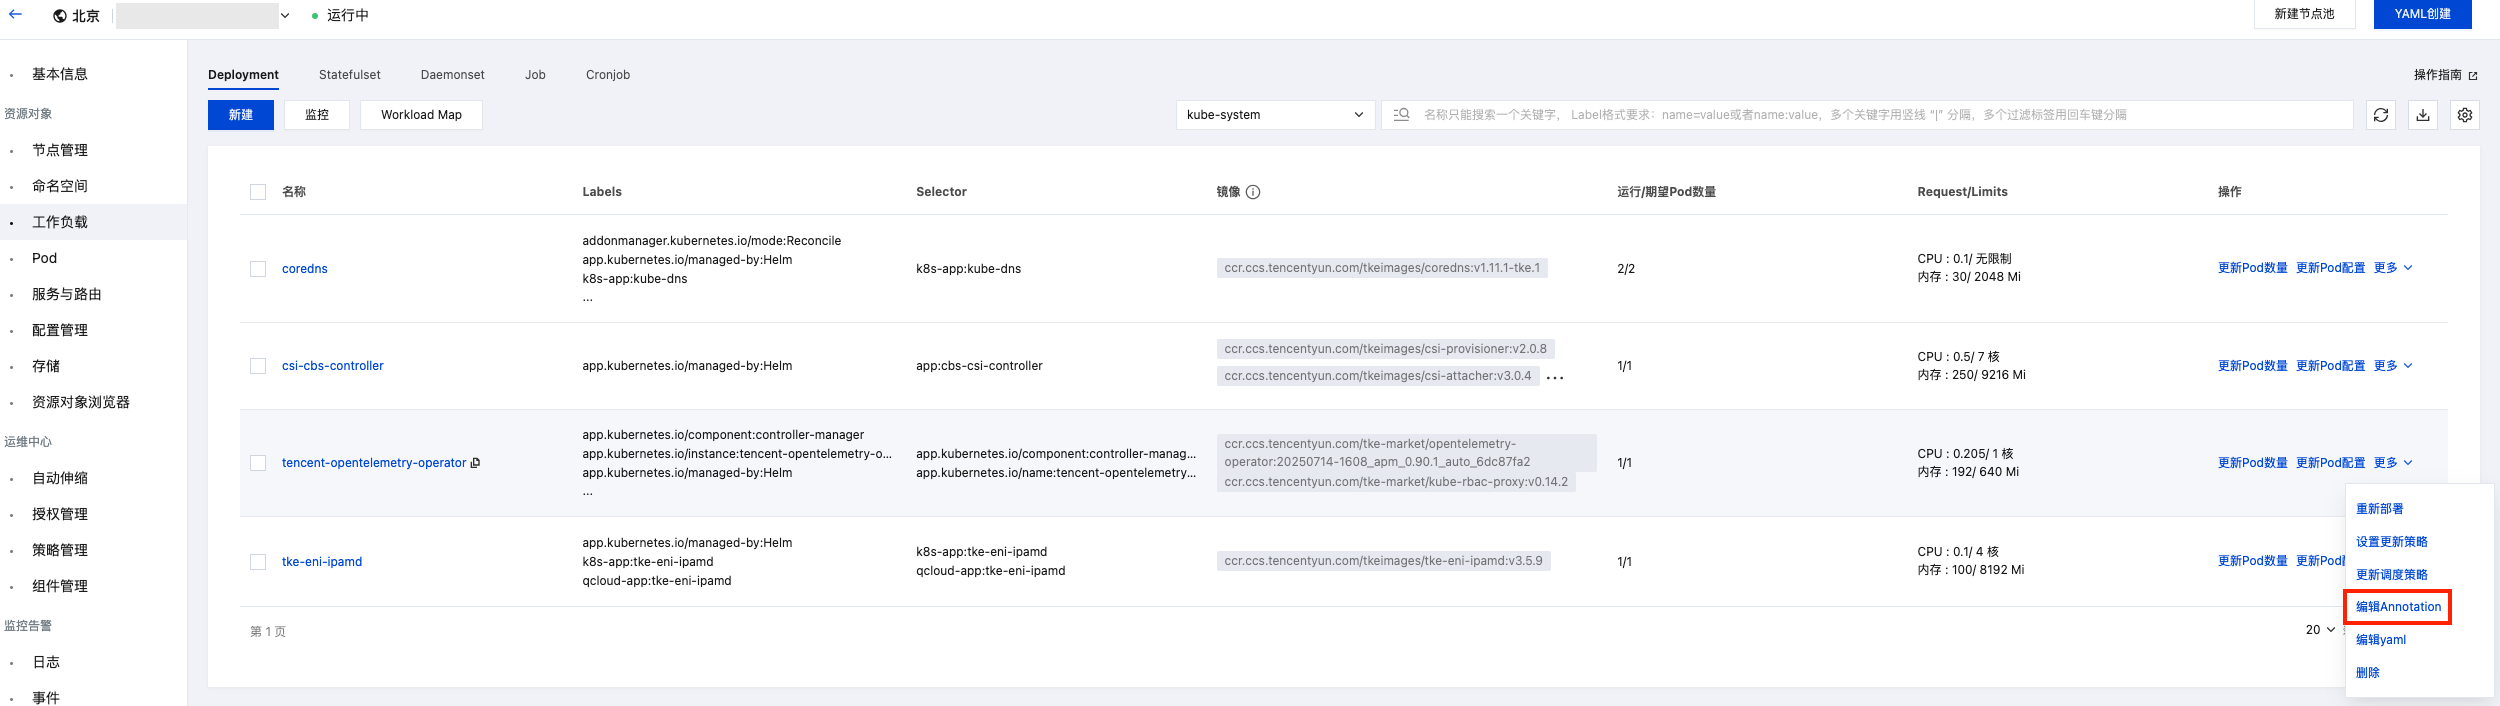
Task: Expand 更多 menu for coredns row
Action: pyautogui.click(x=2392, y=268)
